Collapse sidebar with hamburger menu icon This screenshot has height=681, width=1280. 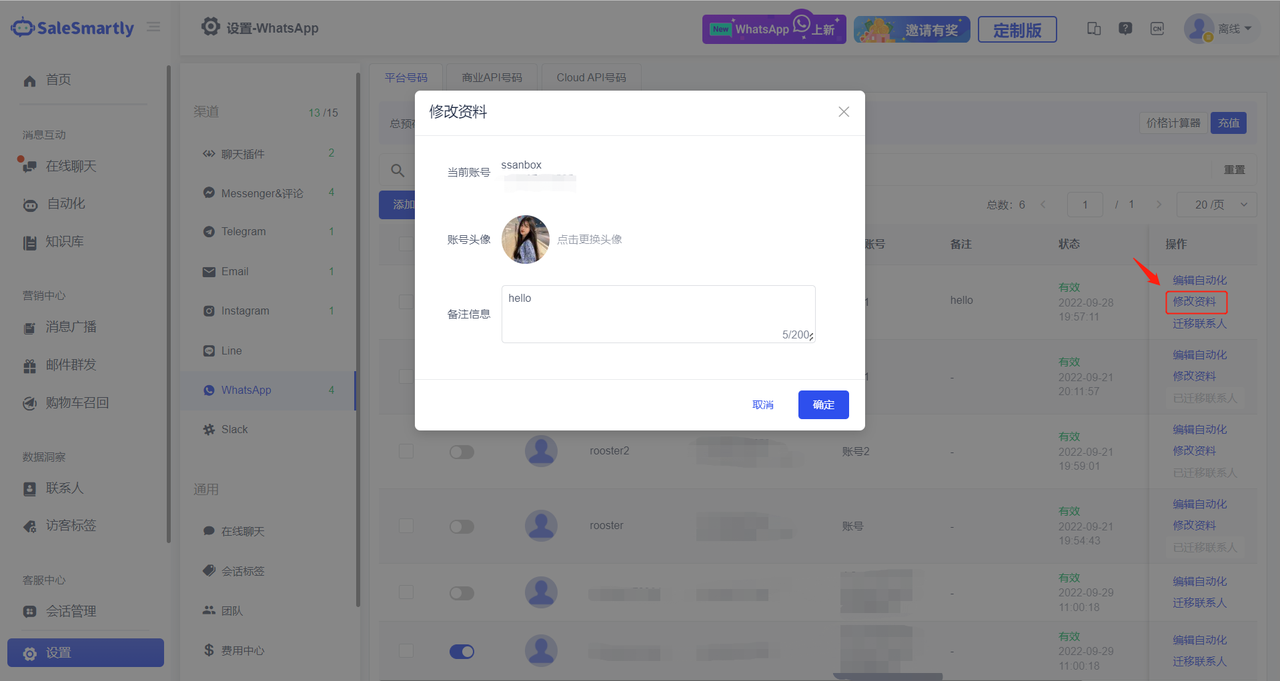pos(153,27)
